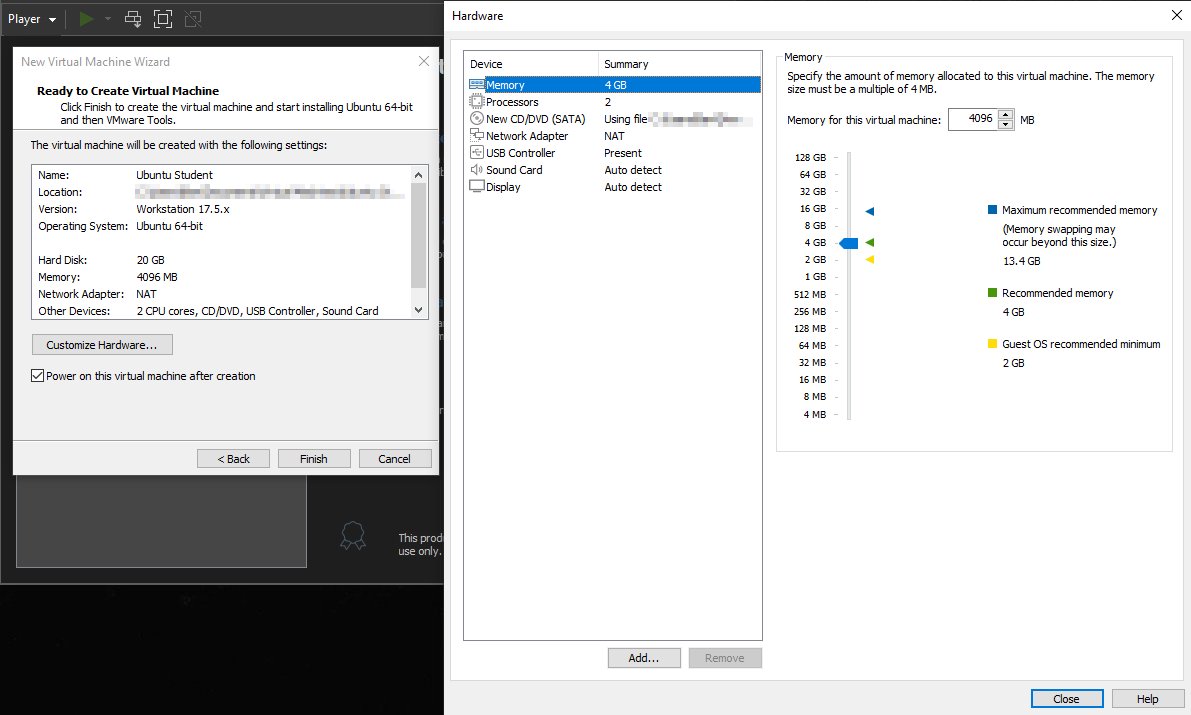Screen dimensions: 1191x715
Task: Select the Display monitor icon
Action: click(x=476, y=187)
